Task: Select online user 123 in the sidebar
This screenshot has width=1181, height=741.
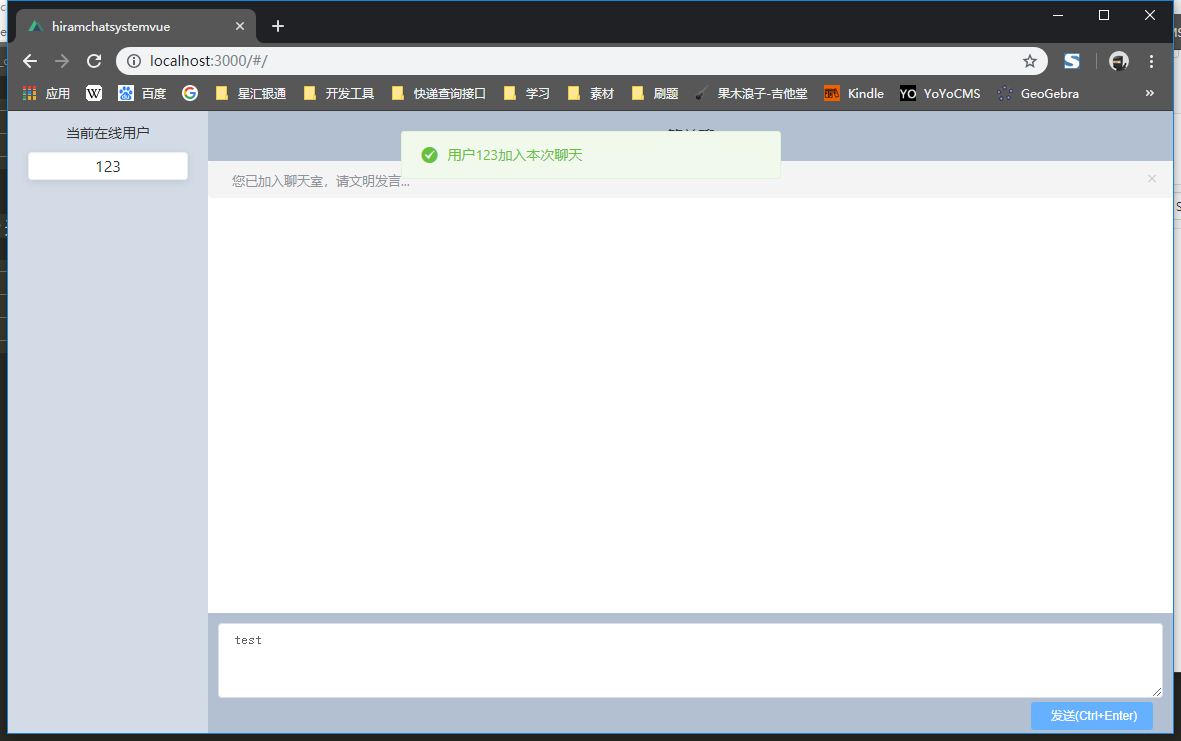Action: 108,166
